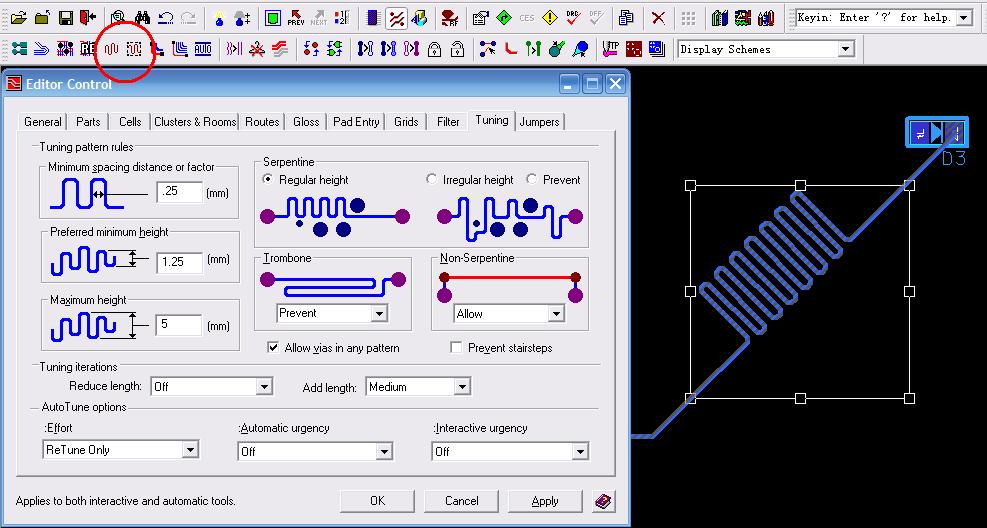Select the Prevent serpentine radio button
Viewport: 987px width, 528px height.
point(531,179)
